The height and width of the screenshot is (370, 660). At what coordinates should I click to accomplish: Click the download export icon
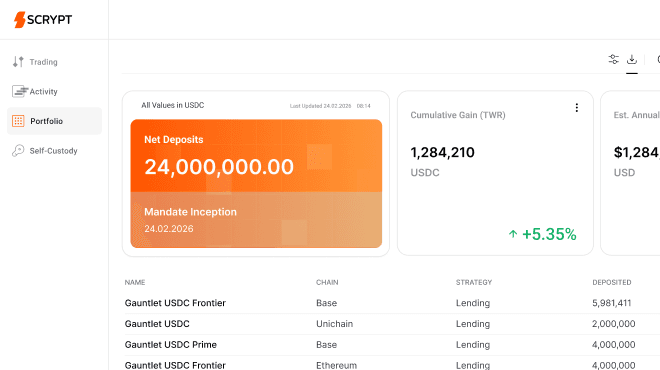point(632,59)
